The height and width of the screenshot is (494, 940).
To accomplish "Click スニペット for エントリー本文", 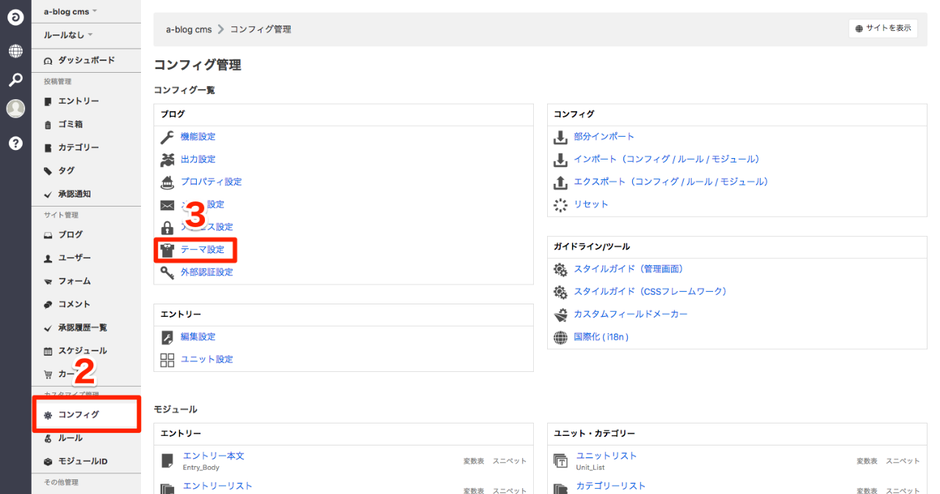I will (510, 461).
